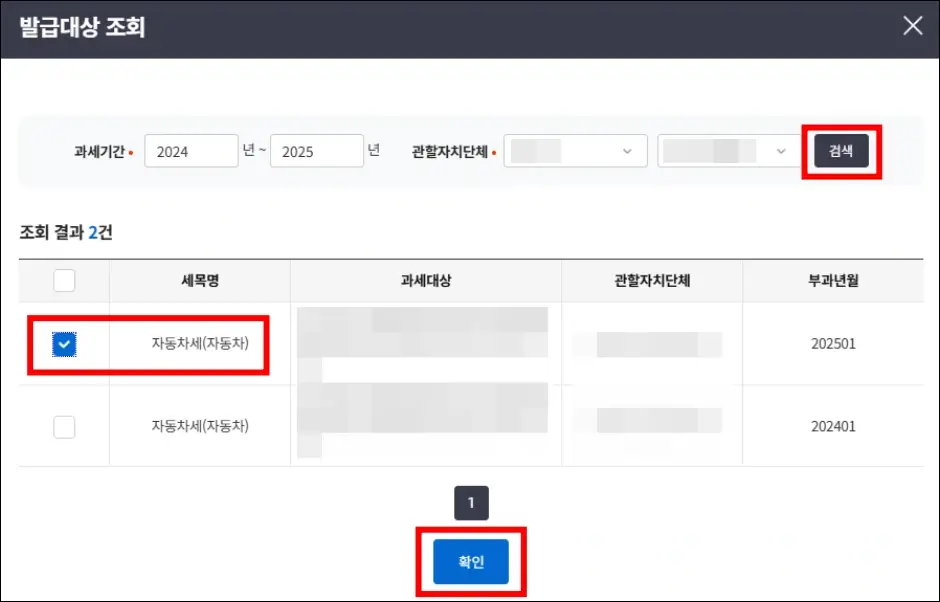Click the 관할자치단체 column header
Screen dimensions: 940x602
pyautogui.click(x=652, y=280)
